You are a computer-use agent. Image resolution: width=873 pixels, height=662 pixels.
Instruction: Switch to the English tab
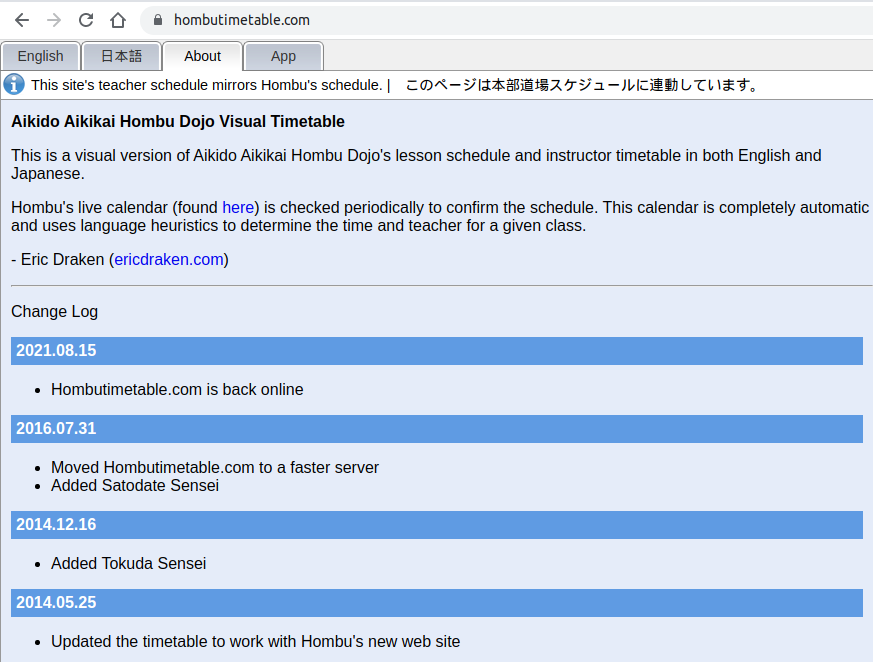point(41,56)
